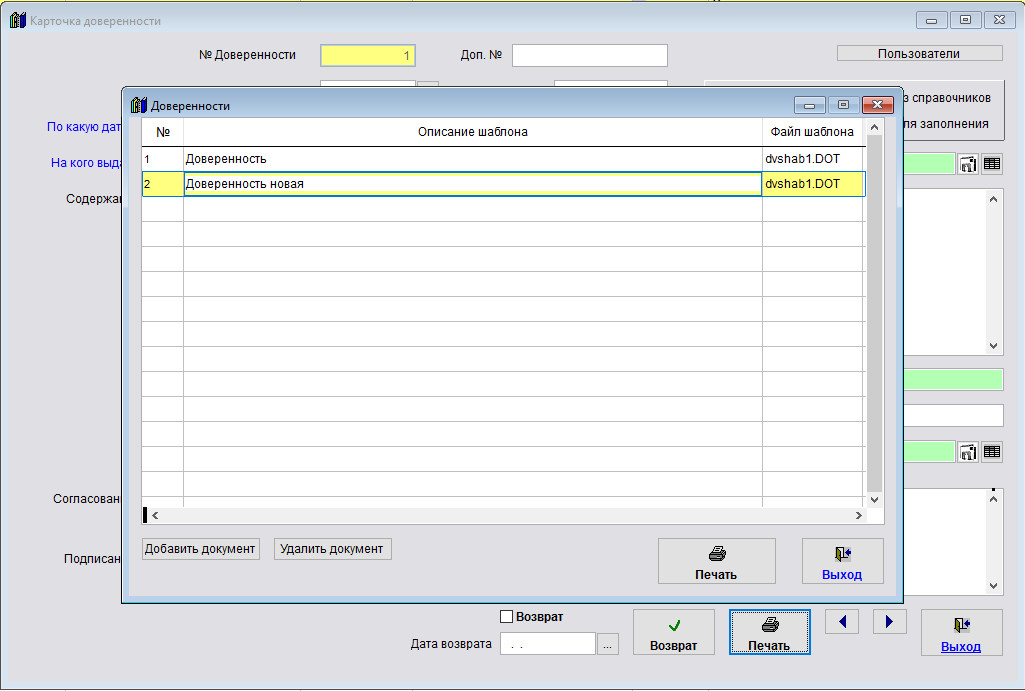Click Добавить документ button
Viewport: 1025px width, 691px height.
coord(201,549)
